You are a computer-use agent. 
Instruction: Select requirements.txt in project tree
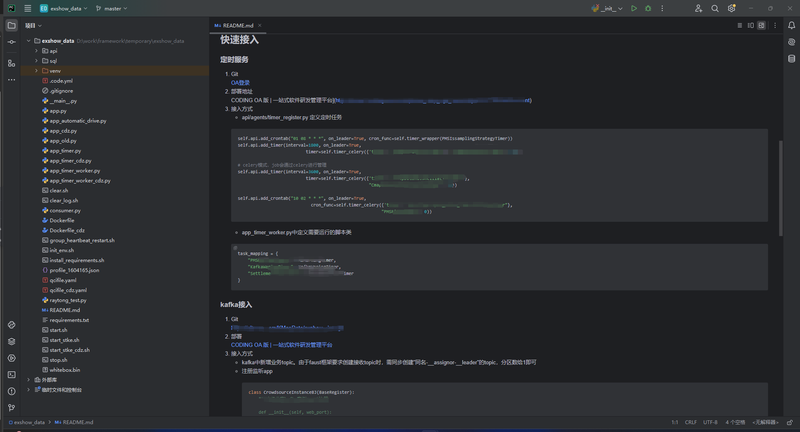pos(69,320)
